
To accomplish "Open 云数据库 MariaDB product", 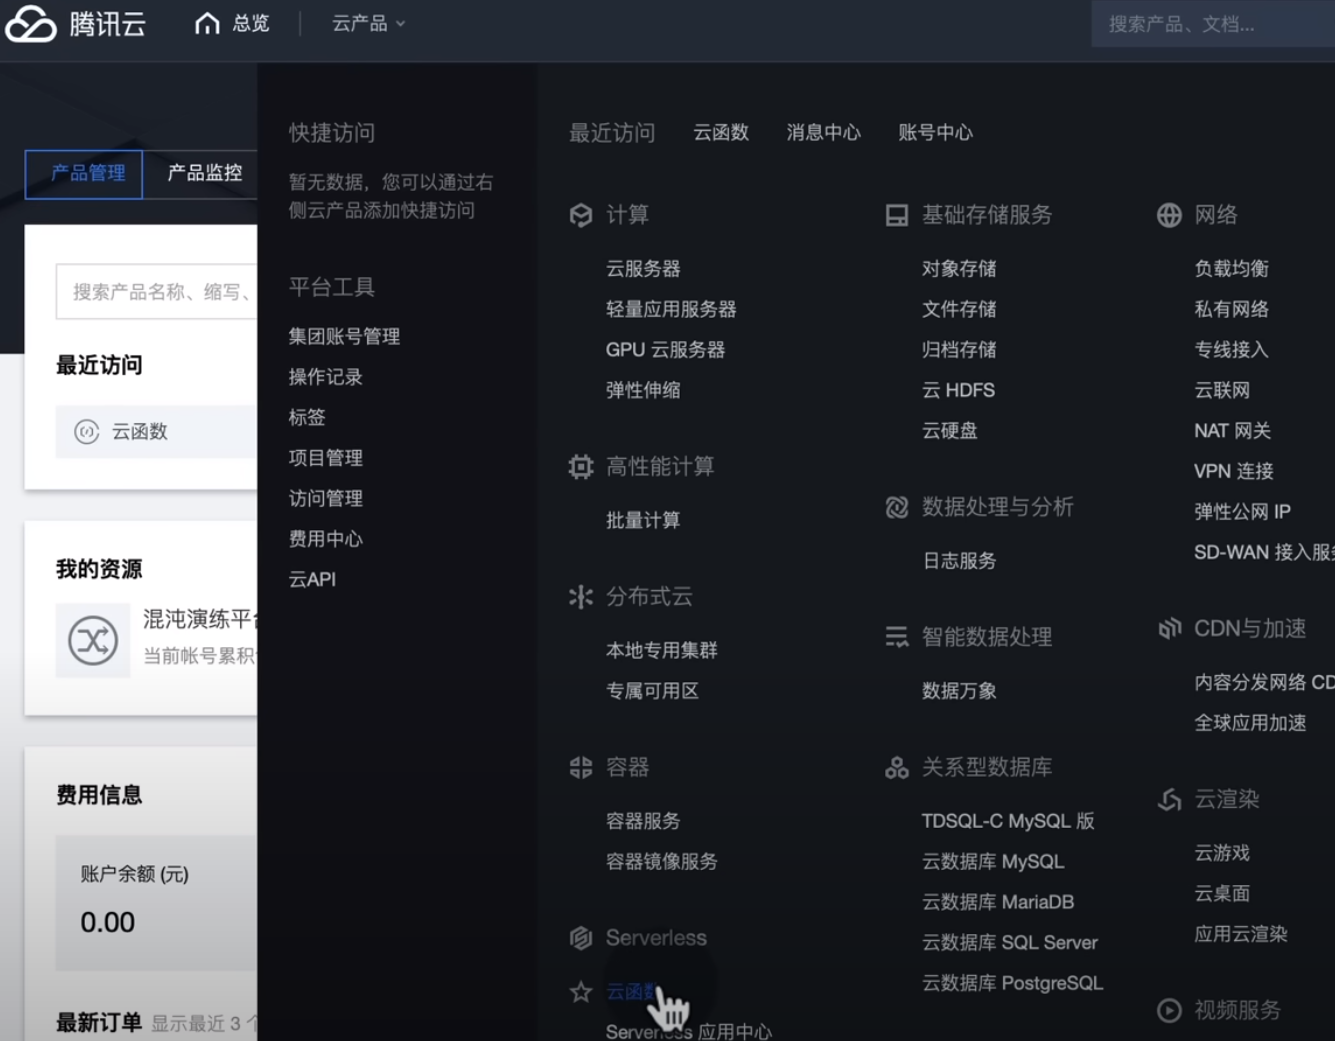I will pyautogui.click(x=998, y=902).
